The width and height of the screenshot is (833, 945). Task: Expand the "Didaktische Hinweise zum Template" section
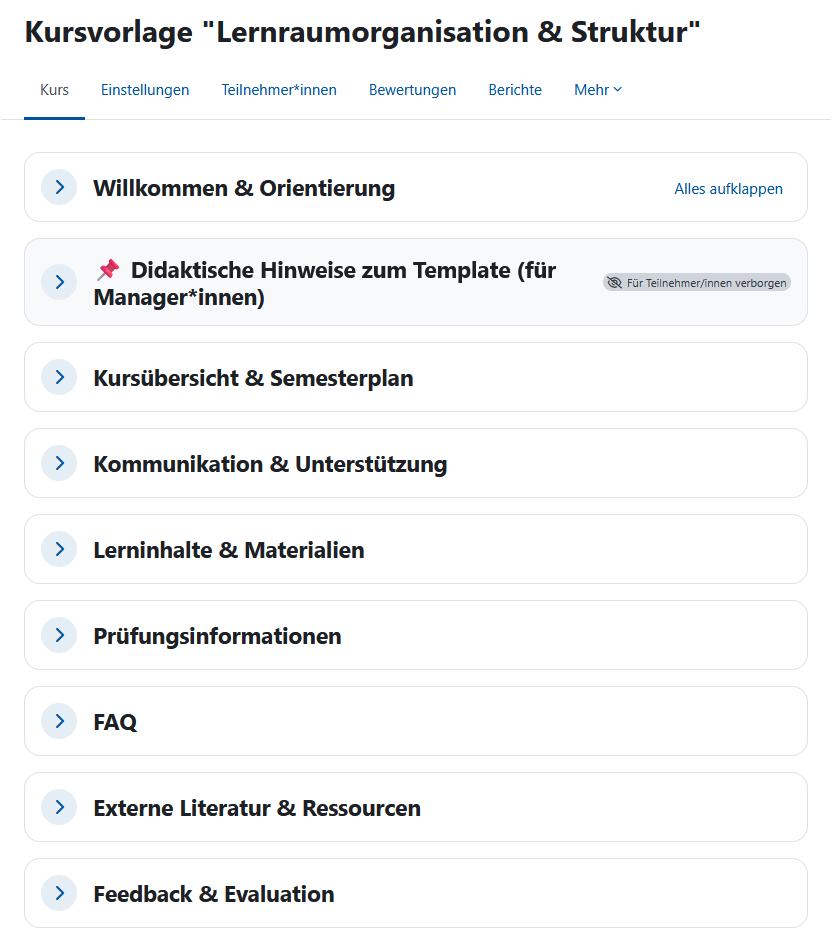(58, 281)
